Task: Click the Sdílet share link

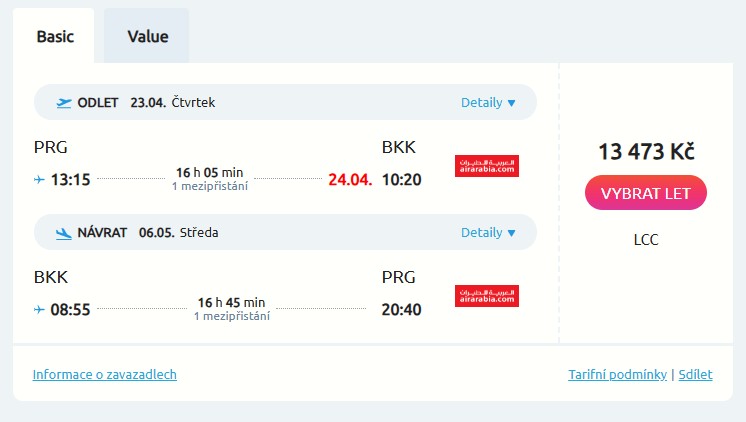Action: pos(696,375)
